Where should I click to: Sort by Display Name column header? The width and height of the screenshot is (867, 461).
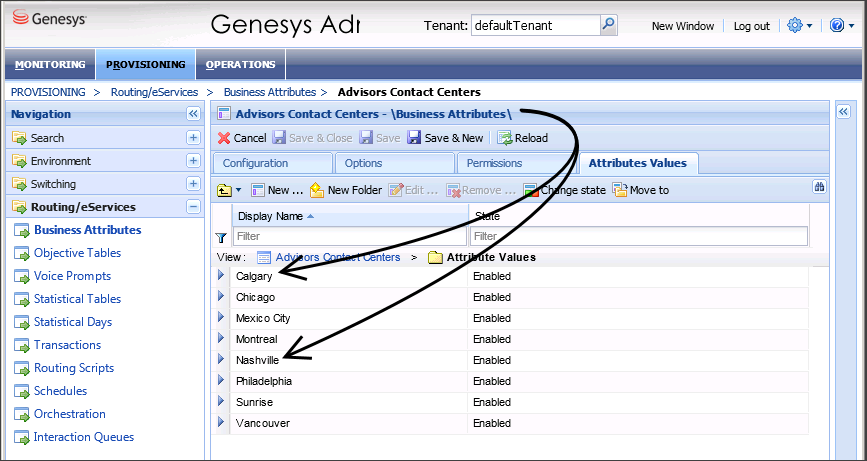[350, 216]
